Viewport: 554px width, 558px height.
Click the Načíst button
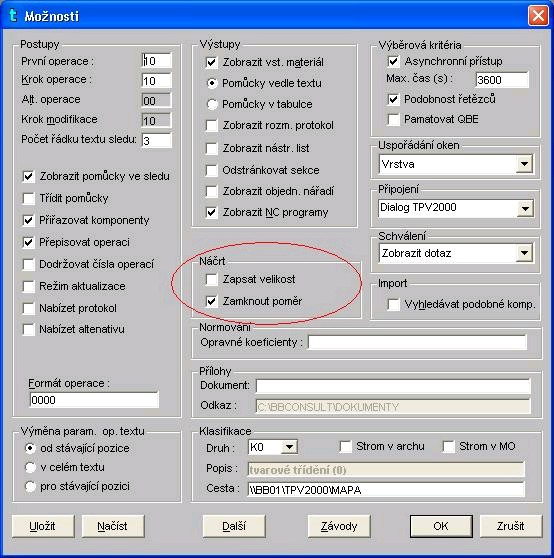[x=113, y=526]
